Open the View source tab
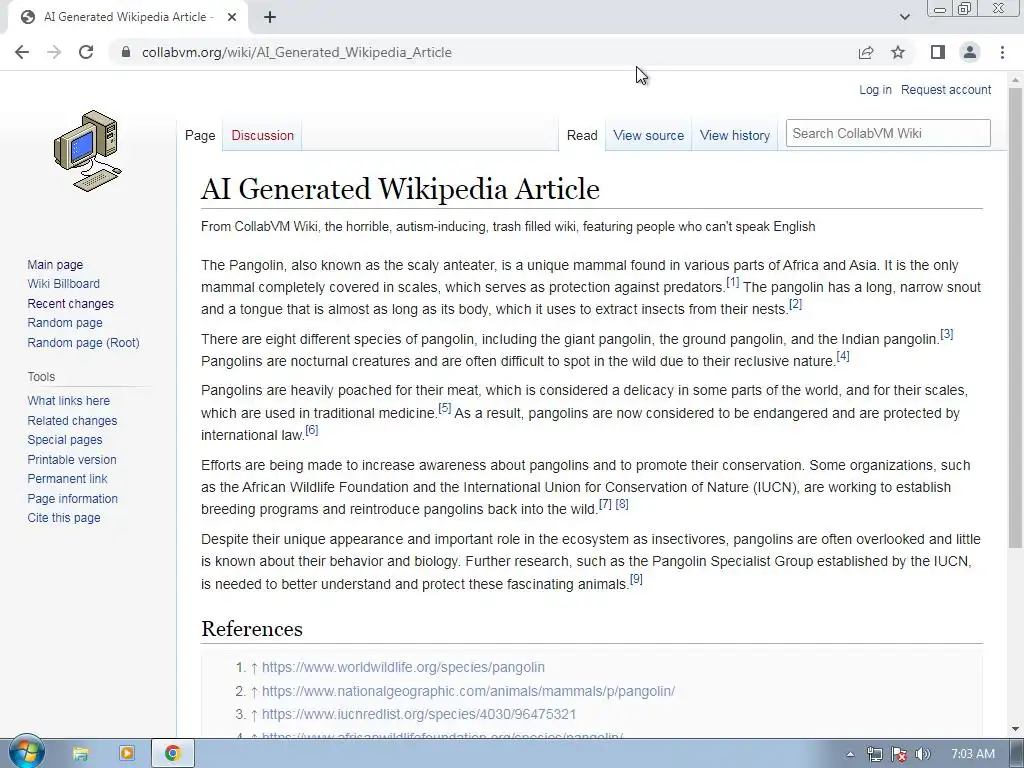The height and width of the screenshot is (768, 1024). (x=648, y=135)
